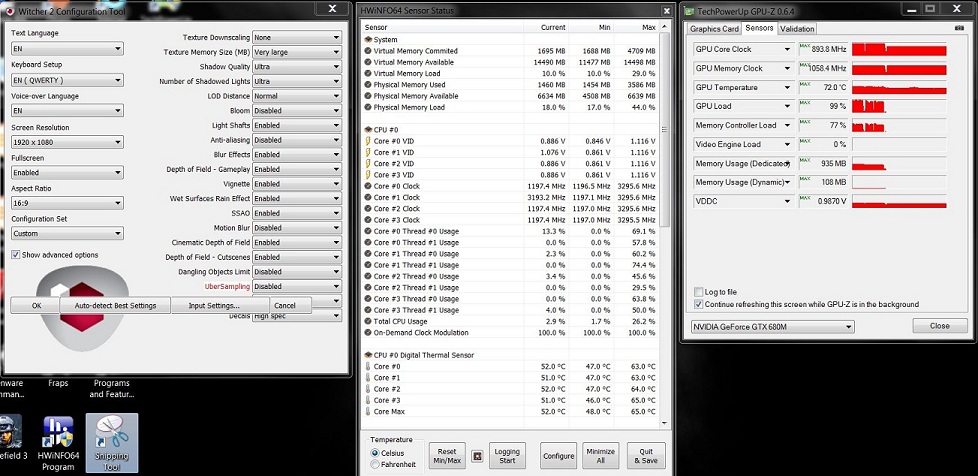This screenshot has height=476, width=978.
Task: Select the Celsius radio button
Action: pyautogui.click(x=374, y=453)
